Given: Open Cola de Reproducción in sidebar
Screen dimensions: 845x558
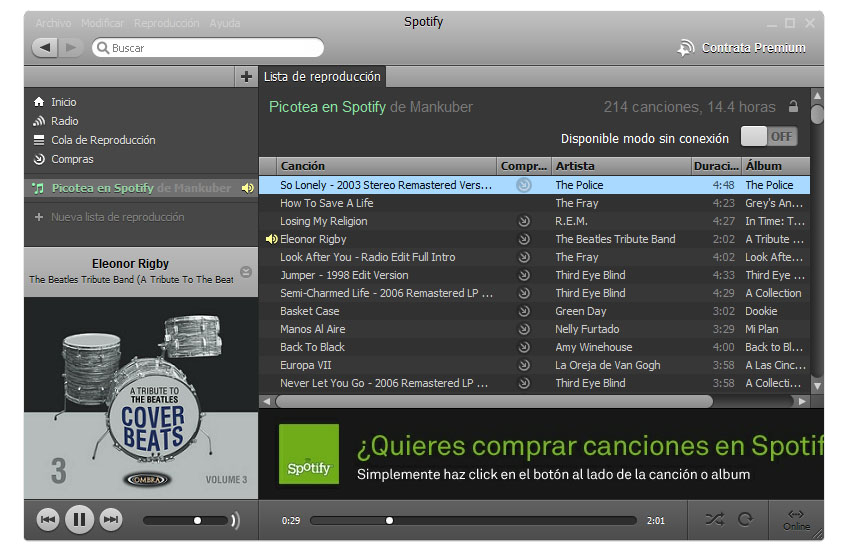Looking at the screenshot, I should pyautogui.click(x=94, y=140).
